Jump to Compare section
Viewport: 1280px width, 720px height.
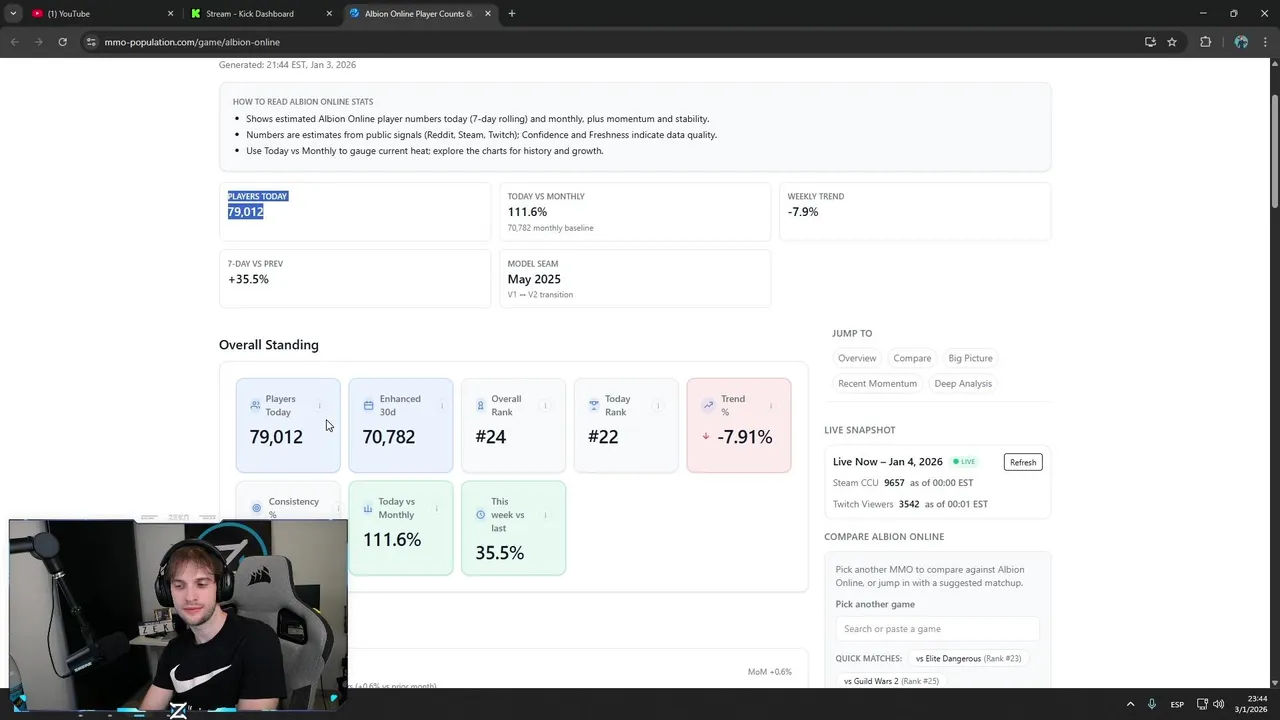[912, 358]
